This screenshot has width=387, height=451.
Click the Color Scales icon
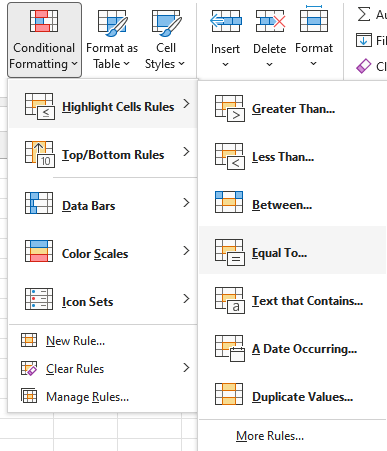pyautogui.click(x=39, y=251)
